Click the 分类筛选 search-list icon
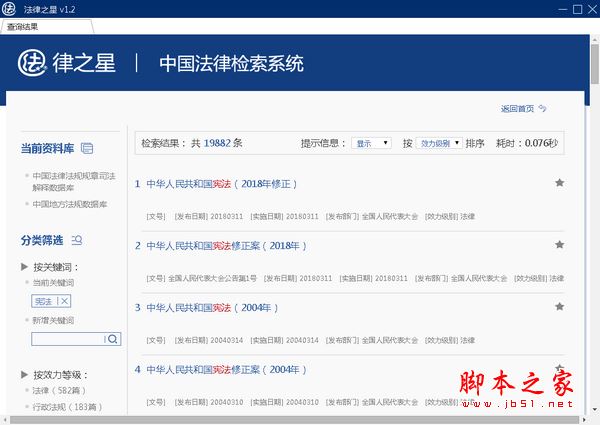This screenshot has height=425, width=600. [77, 240]
